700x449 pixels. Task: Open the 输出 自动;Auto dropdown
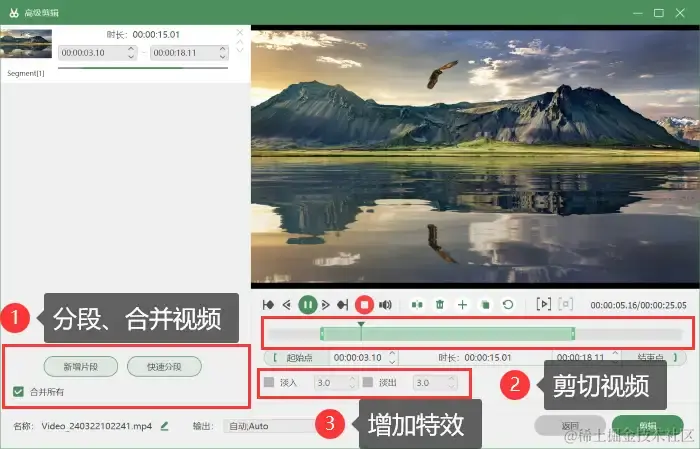click(270, 426)
